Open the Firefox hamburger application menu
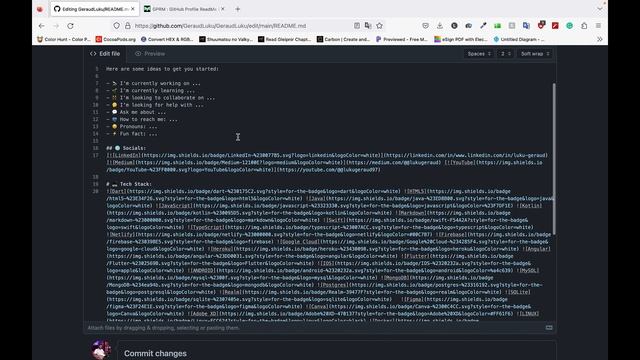Image resolution: width=640 pixels, height=360 pixels. point(598,26)
